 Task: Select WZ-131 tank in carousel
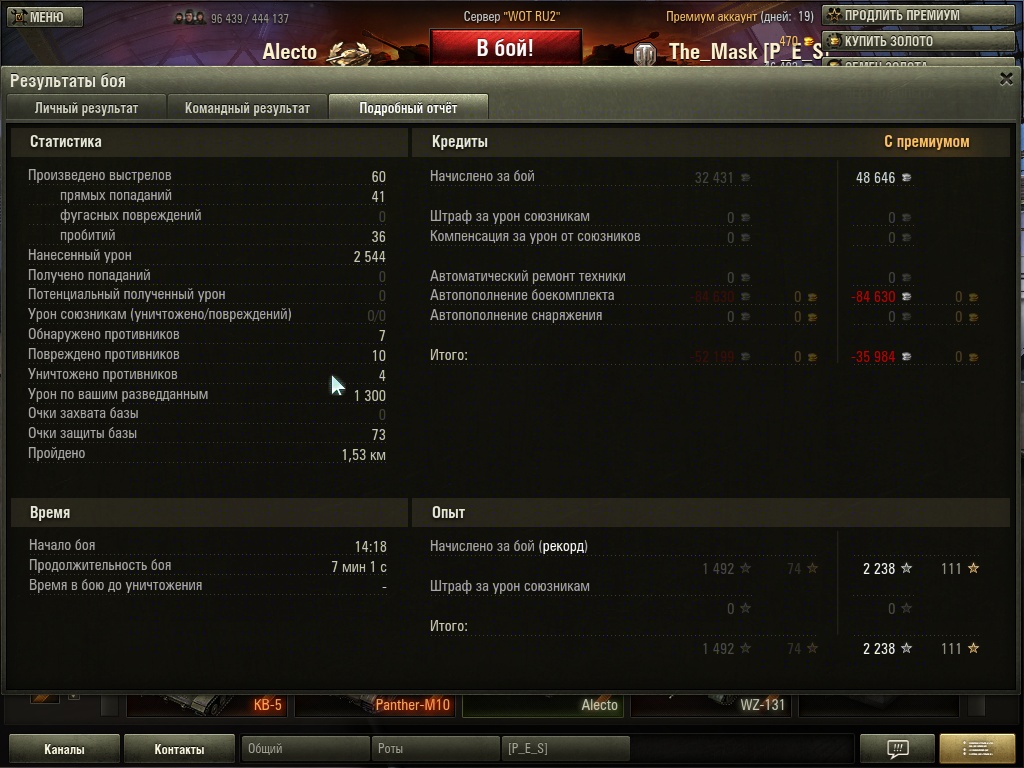tap(711, 705)
